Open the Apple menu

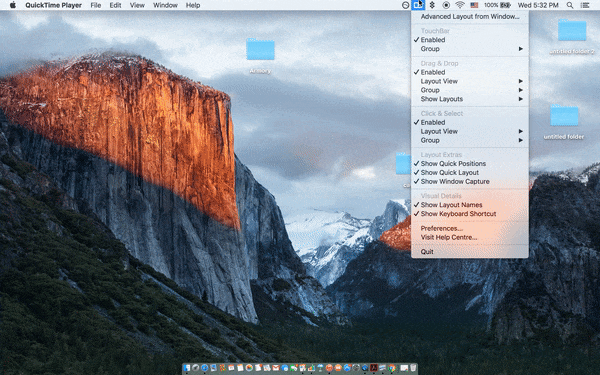pyautogui.click(x=12, y=5)
